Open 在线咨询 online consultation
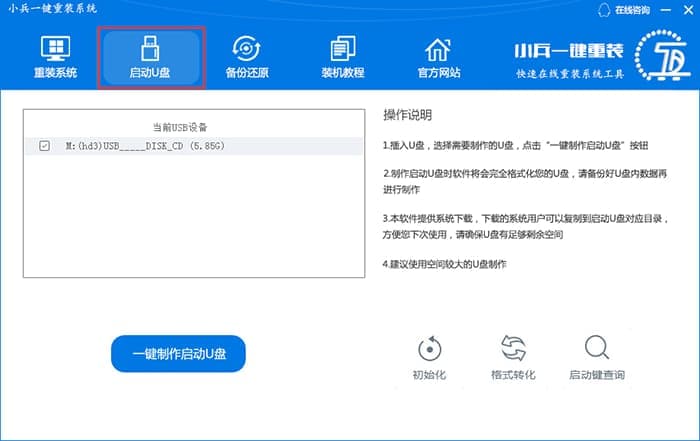The width and height of the screenshot is (700, 441). pos(632,10)
